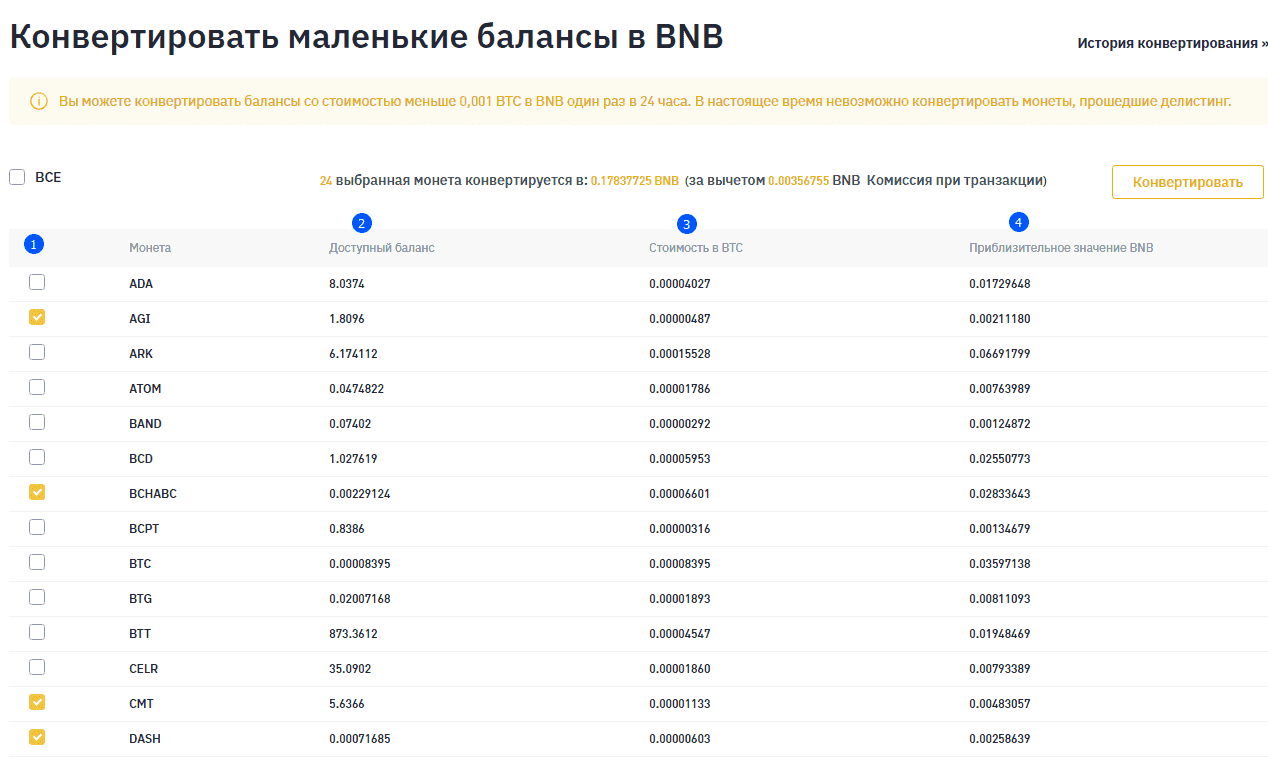Uncheck the AGI coin checkbox

pos(37,318)
